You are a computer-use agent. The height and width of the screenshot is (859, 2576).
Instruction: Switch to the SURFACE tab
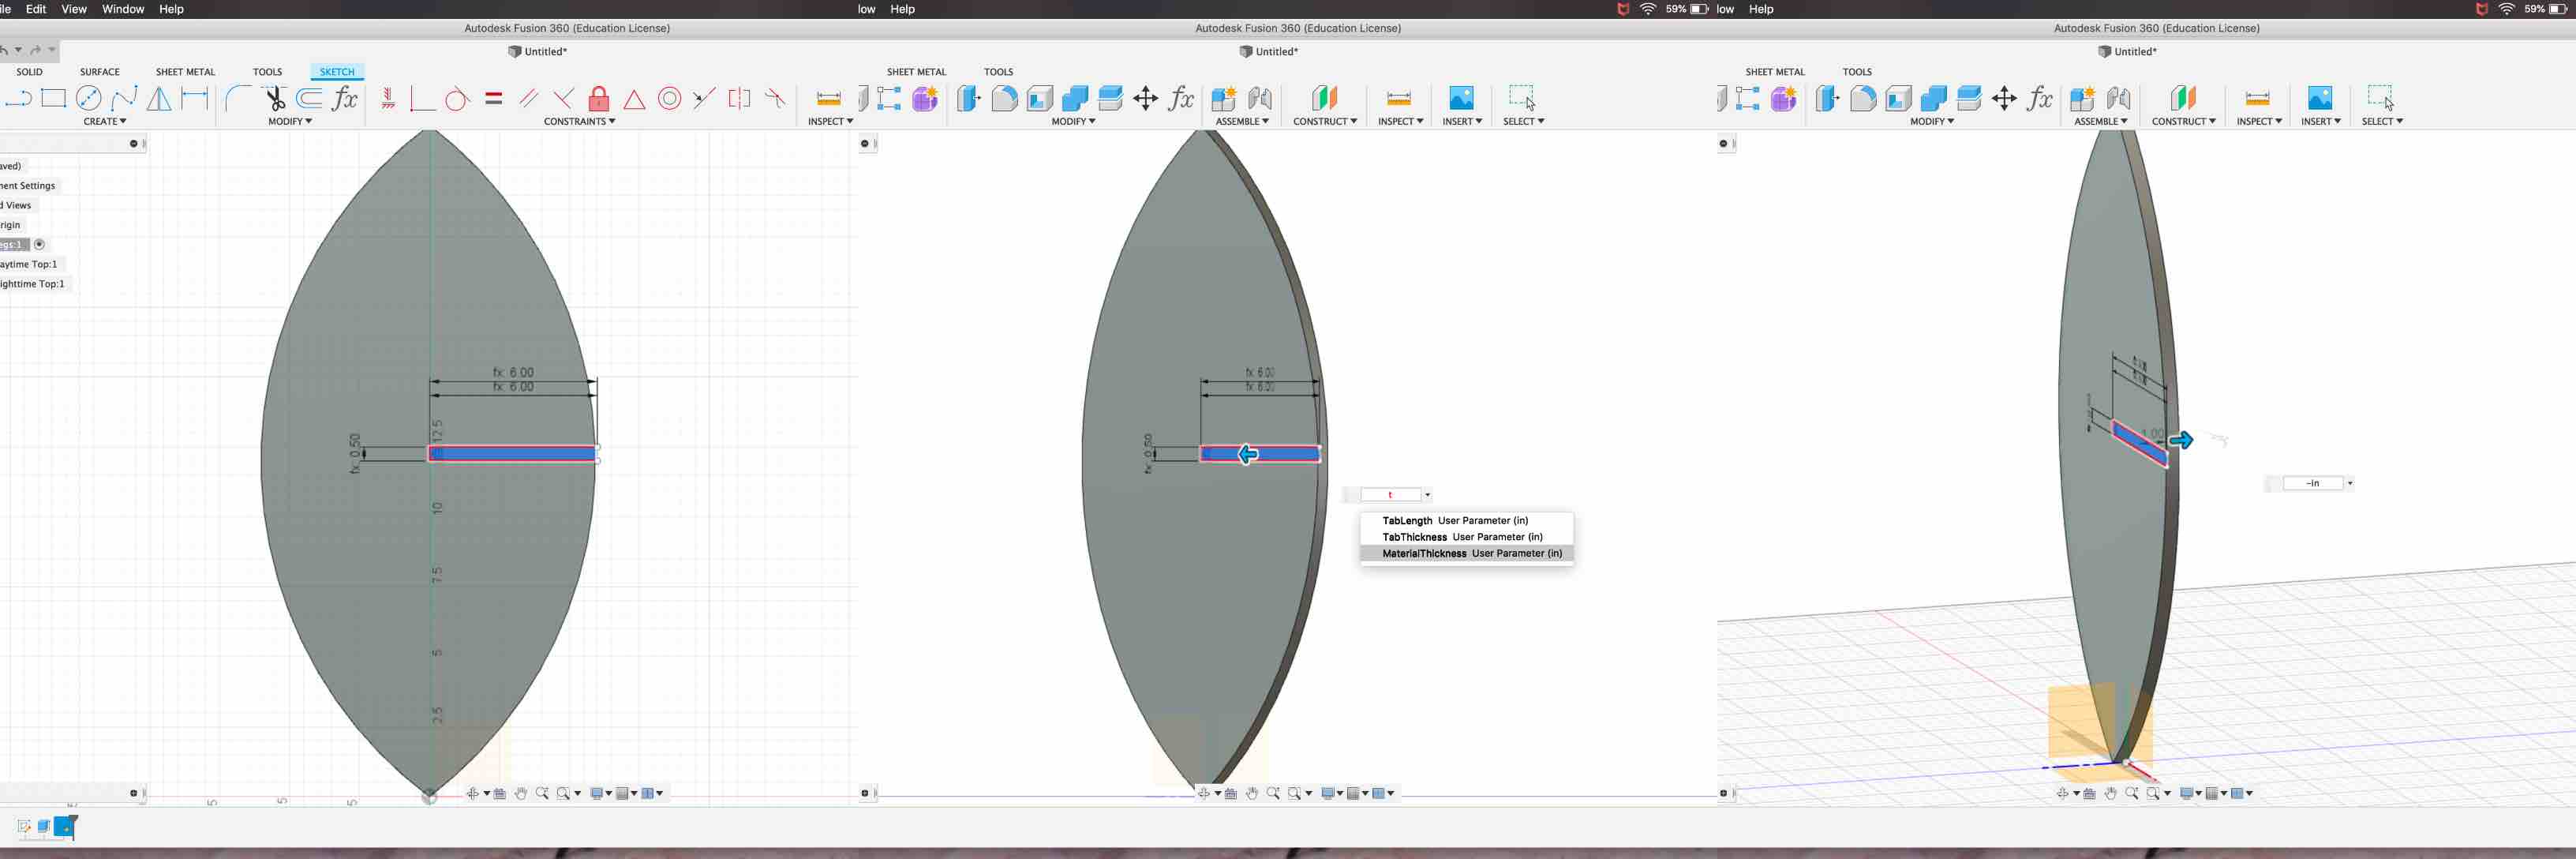pyautogui.click(x=99, y=72)
